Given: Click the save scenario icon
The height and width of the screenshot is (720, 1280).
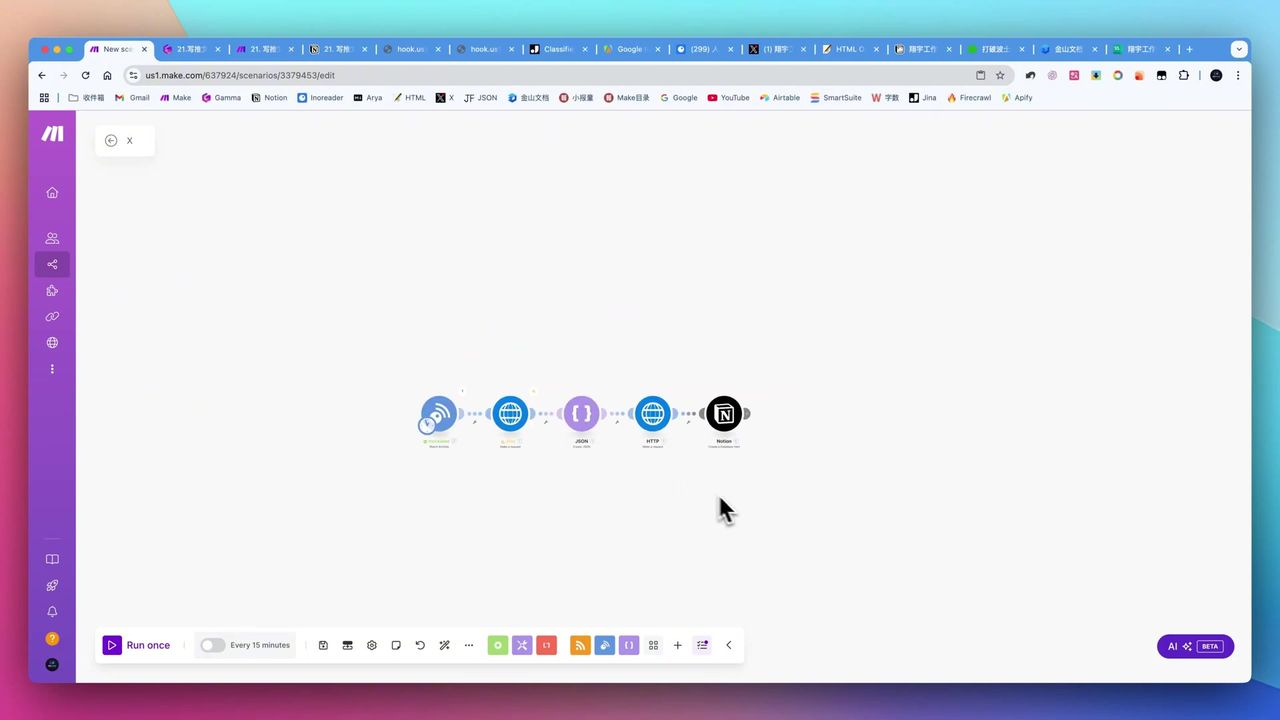Looking at the screenshot, I should (323, 646).
